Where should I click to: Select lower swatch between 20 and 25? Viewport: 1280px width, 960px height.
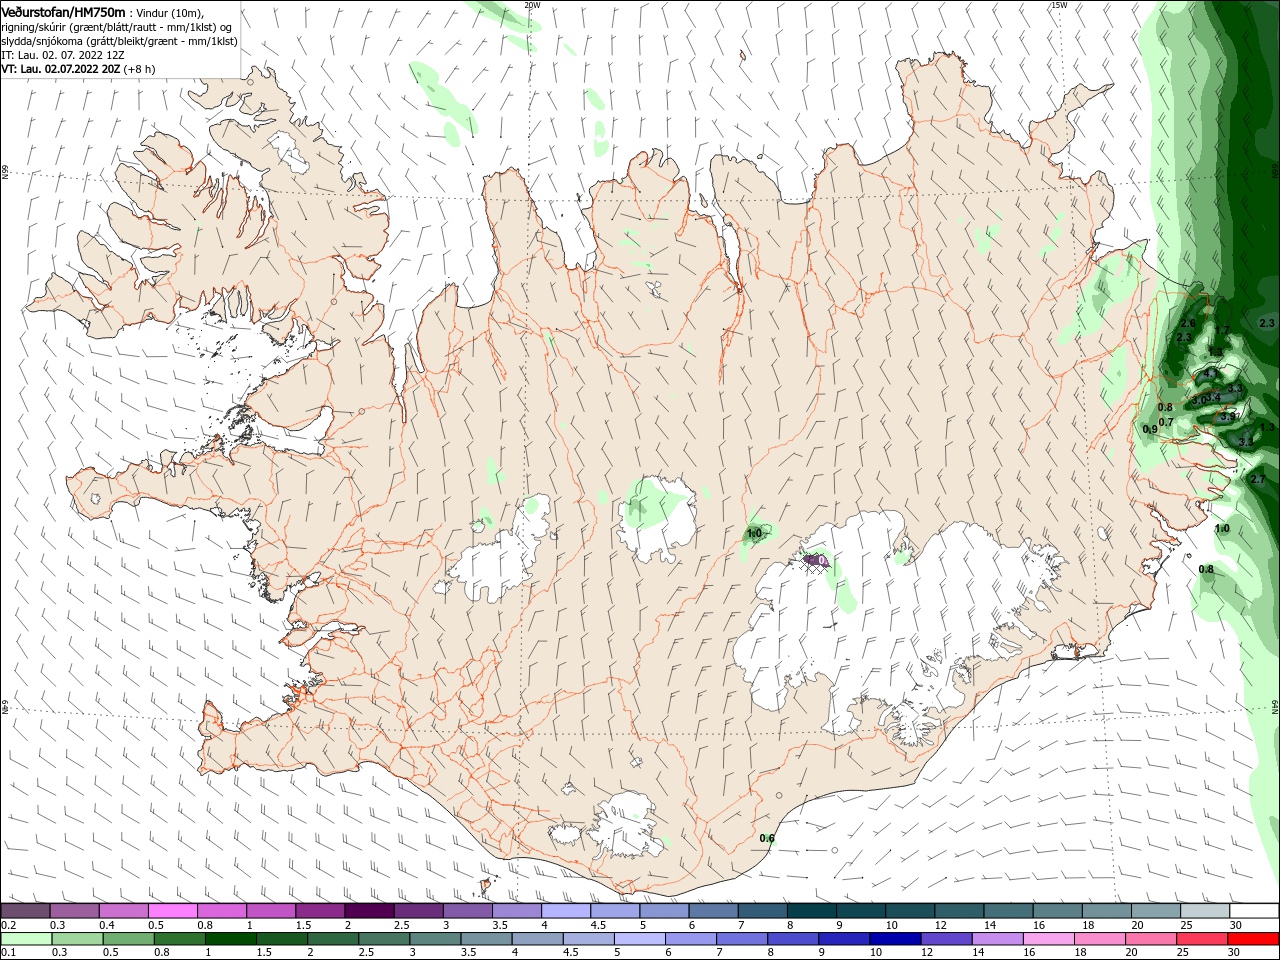tap(1152, 939)
